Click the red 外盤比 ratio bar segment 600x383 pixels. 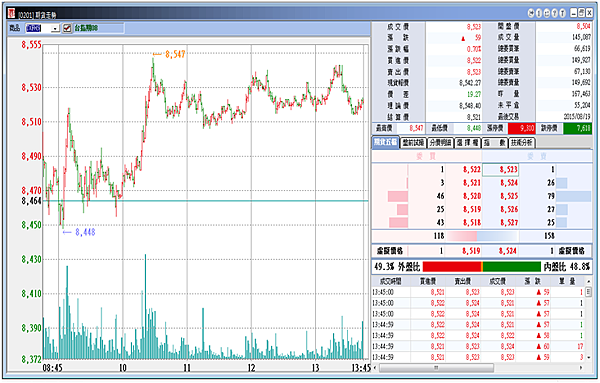(x=452, y=266)
